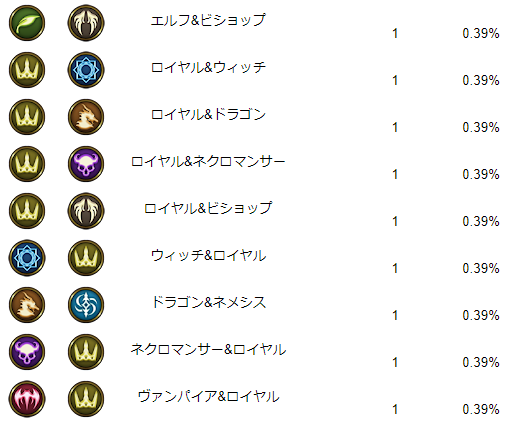Select the エルフ&ビショップ label
The height and width of the screenshot is (429, 509).
click(x=208, y=20)
